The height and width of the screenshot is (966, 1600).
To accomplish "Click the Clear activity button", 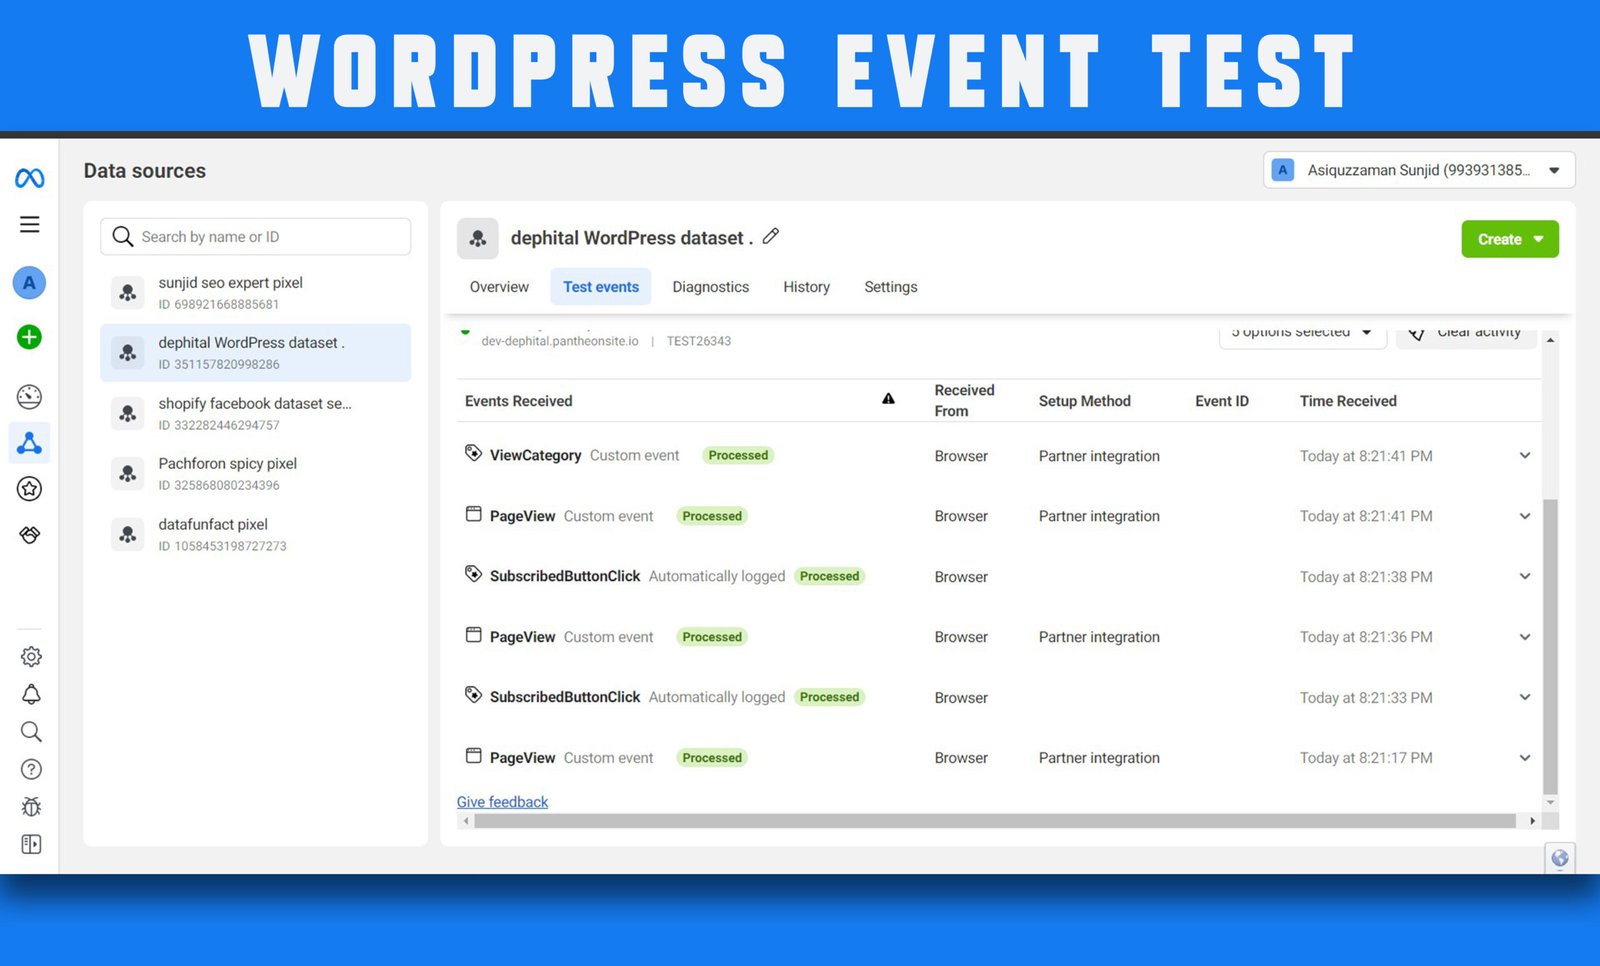I will (1467, 335).
